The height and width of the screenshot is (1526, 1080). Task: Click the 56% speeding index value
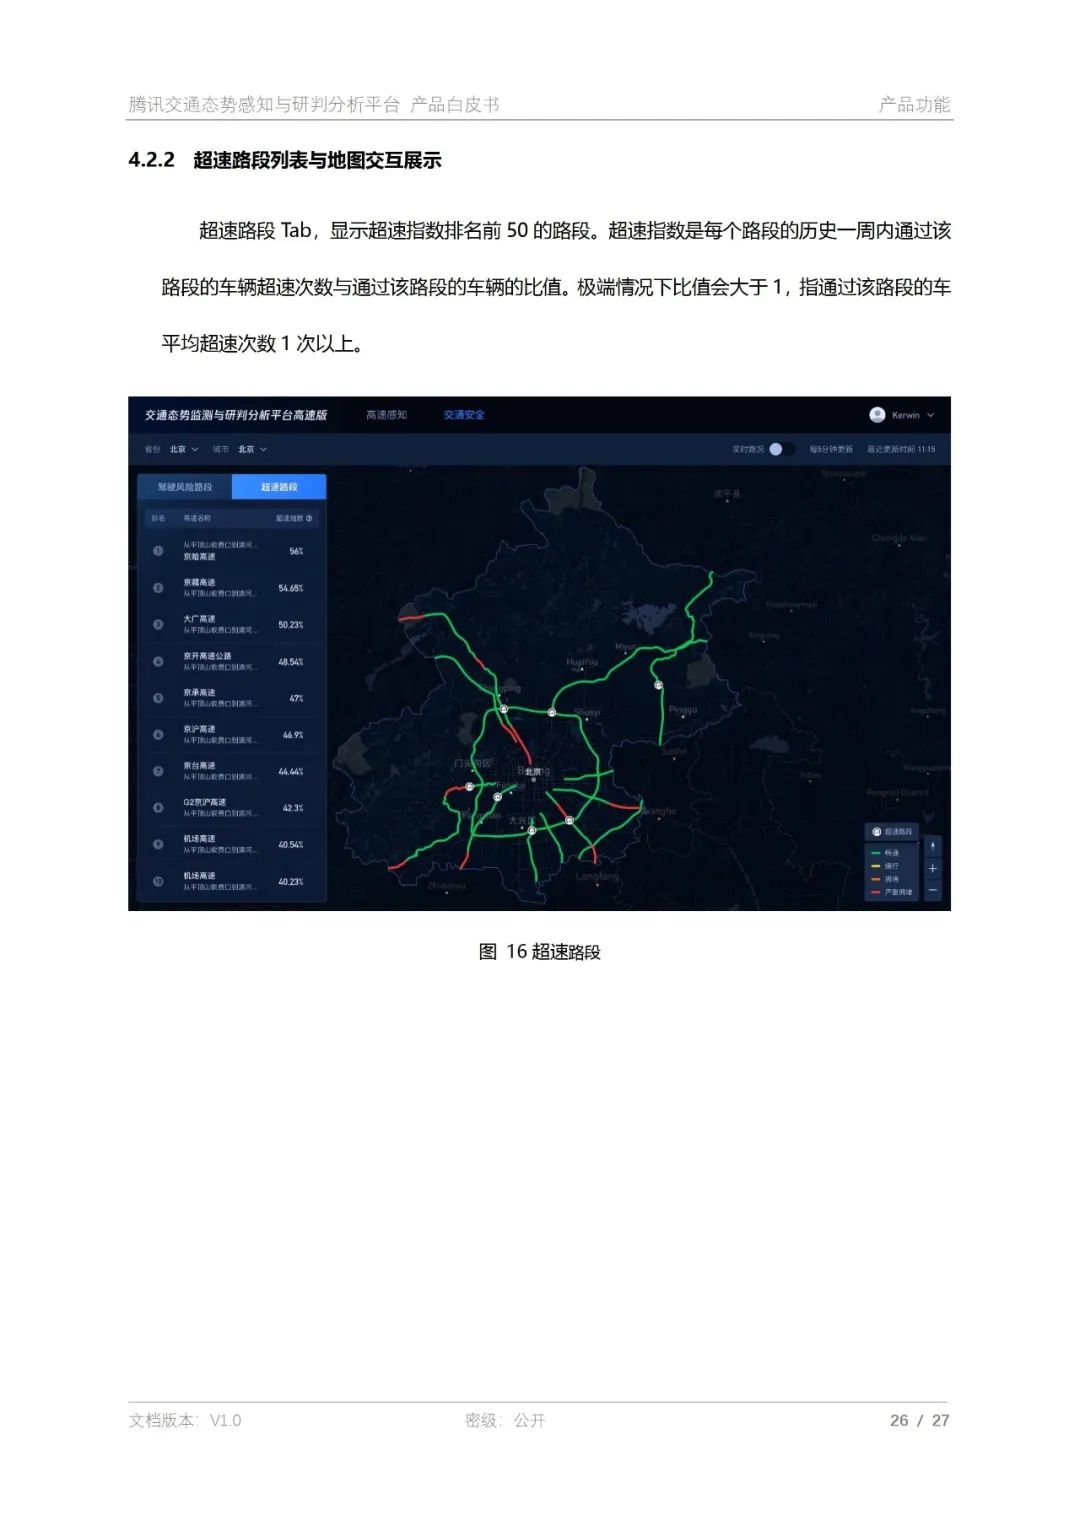[x=296, y=551]
